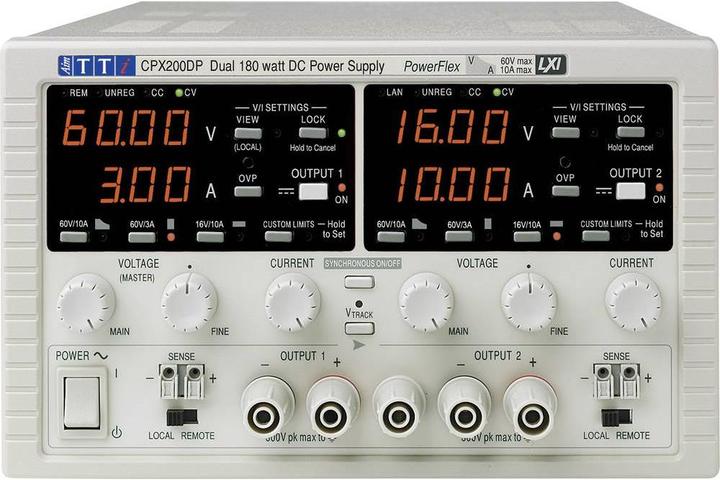Toggle the Output 1 LOCAL/REMOTE sense switch

(x=182, y=418)
